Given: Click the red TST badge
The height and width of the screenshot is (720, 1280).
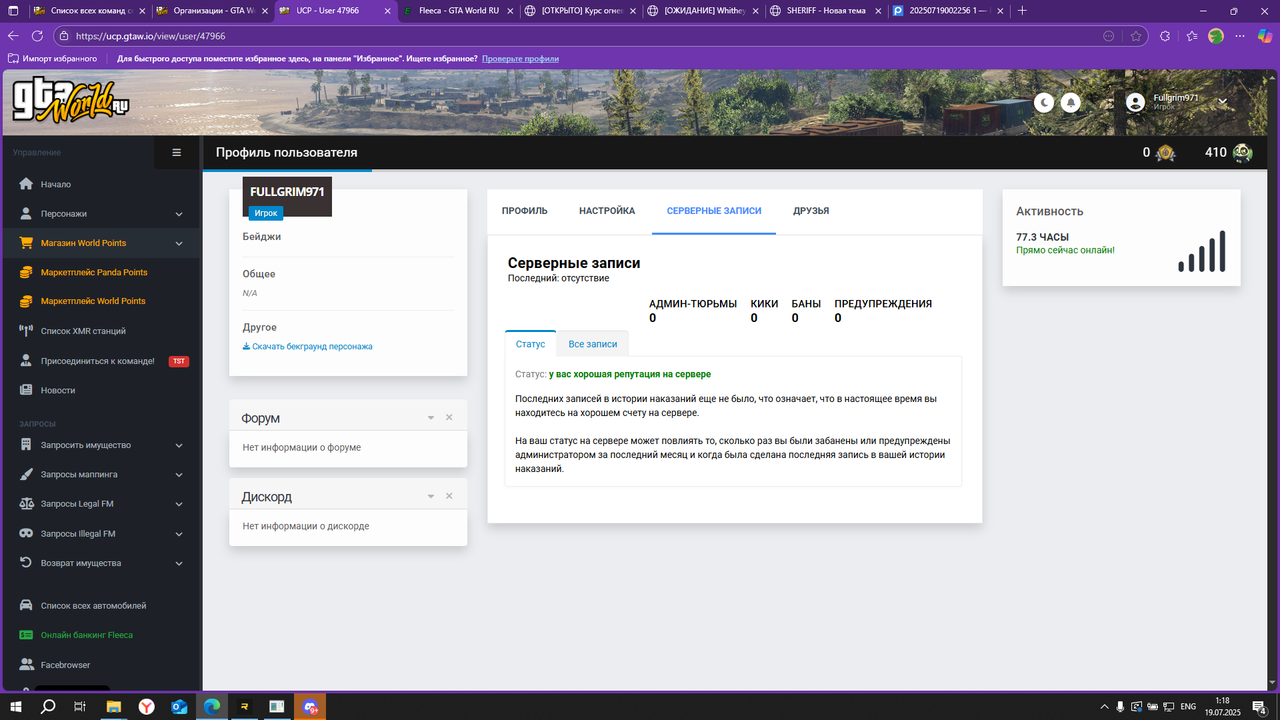Looking at the screenshot, I should click(178, 361).
